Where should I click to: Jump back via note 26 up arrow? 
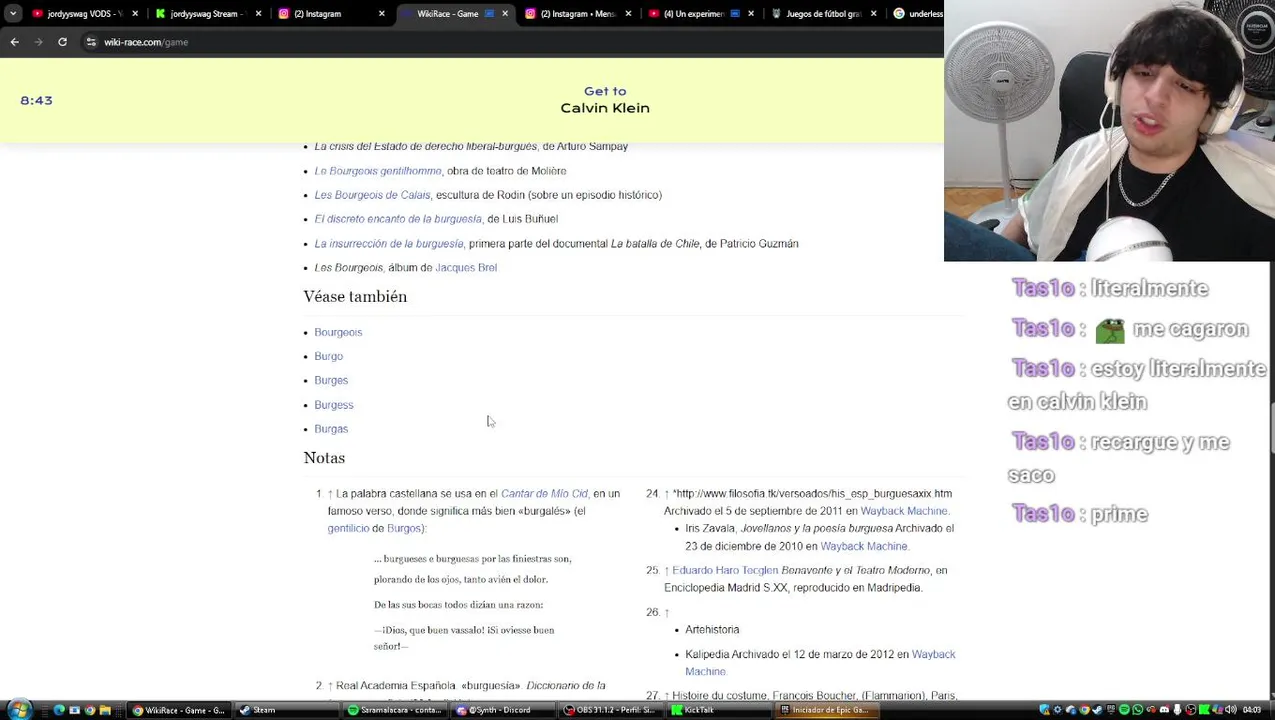point(667,612)
